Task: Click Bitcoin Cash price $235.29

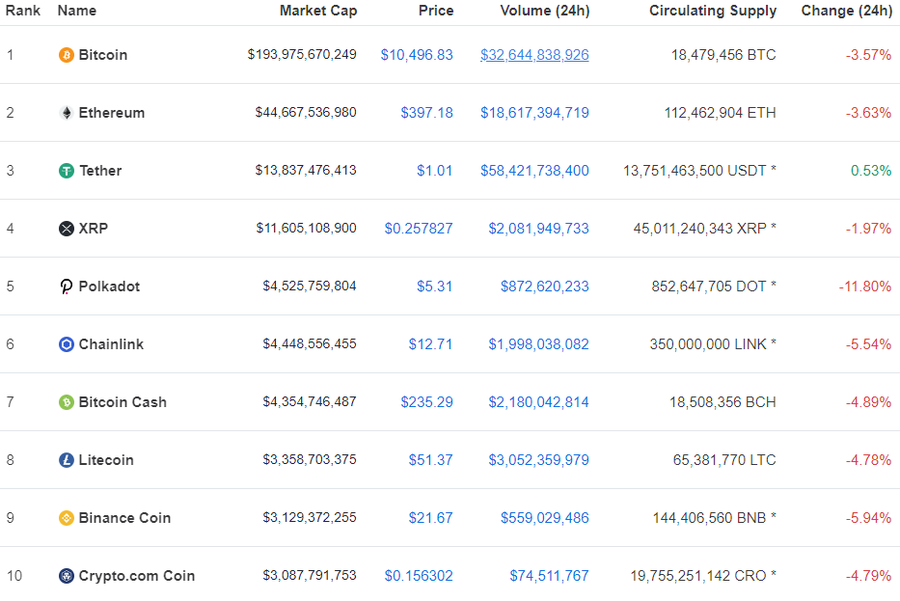Action: (427, 402)
